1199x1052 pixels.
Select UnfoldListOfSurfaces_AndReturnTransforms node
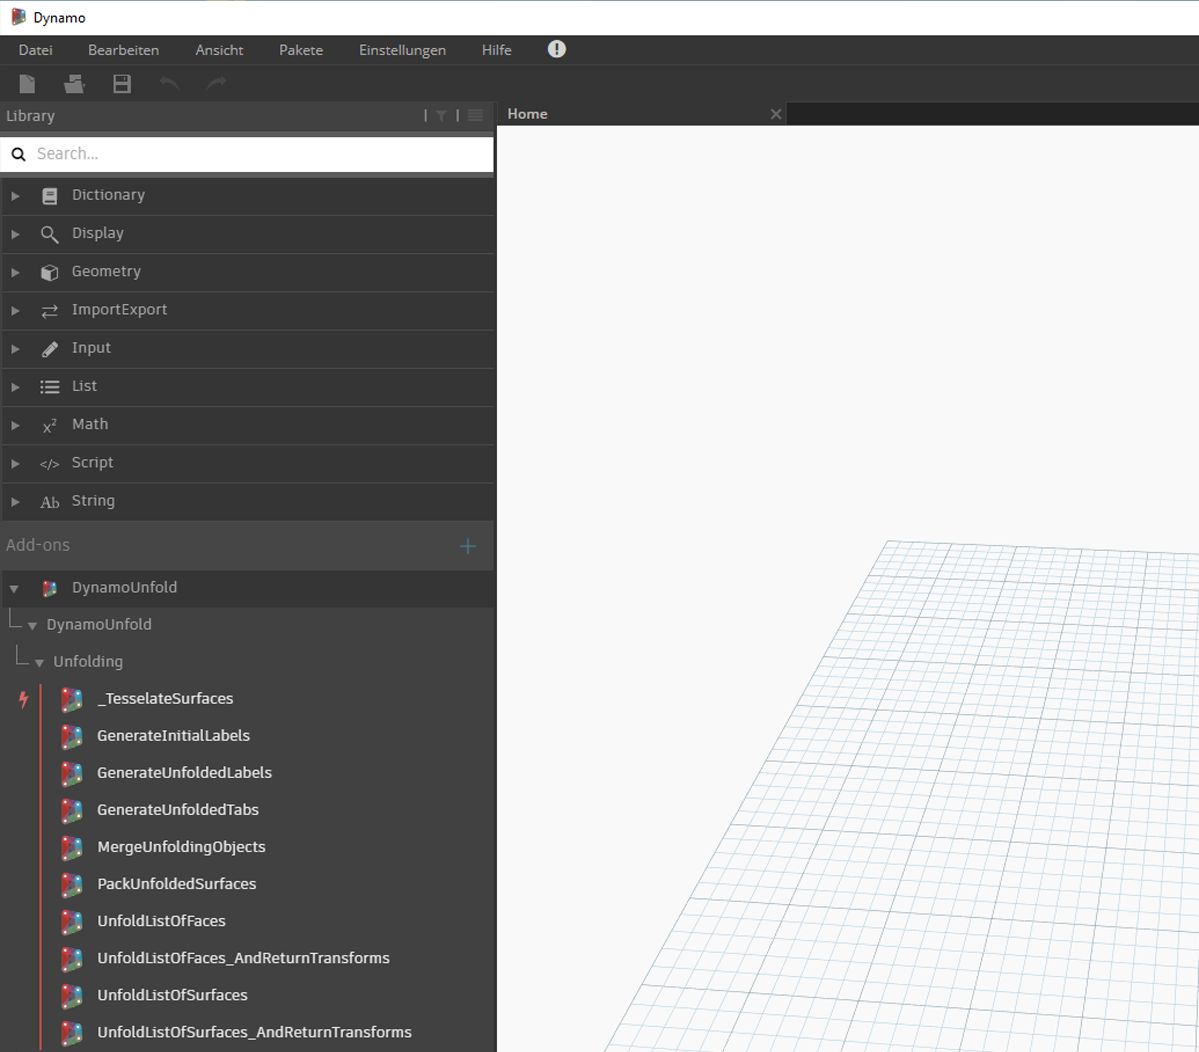point(254,1032)
